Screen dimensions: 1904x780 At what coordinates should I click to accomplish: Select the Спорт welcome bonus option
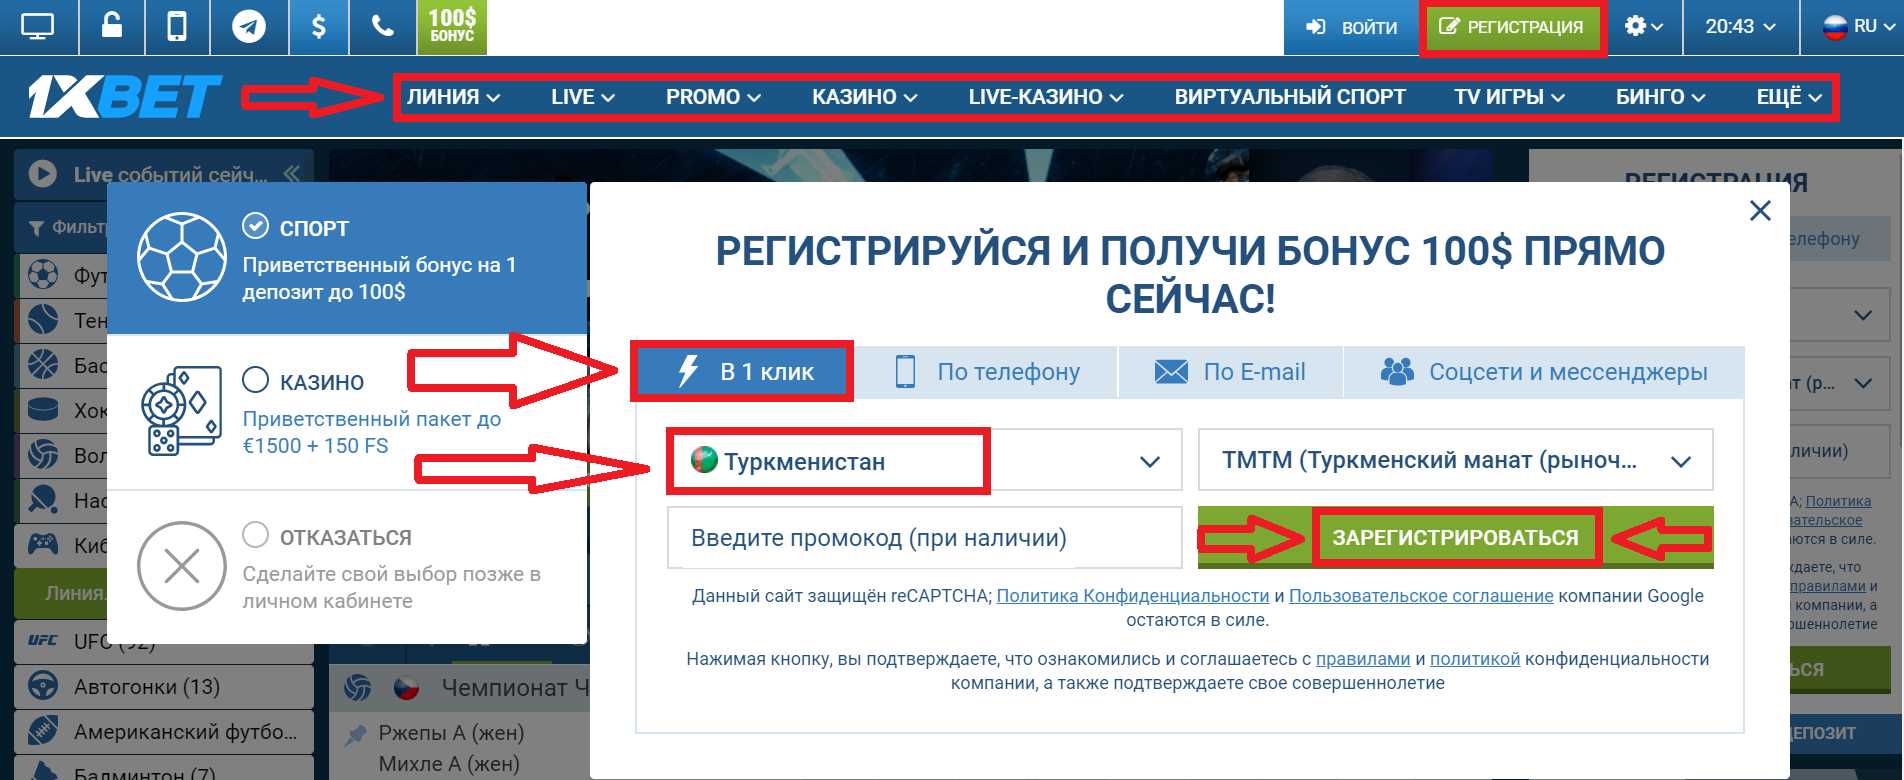[346, 258]
